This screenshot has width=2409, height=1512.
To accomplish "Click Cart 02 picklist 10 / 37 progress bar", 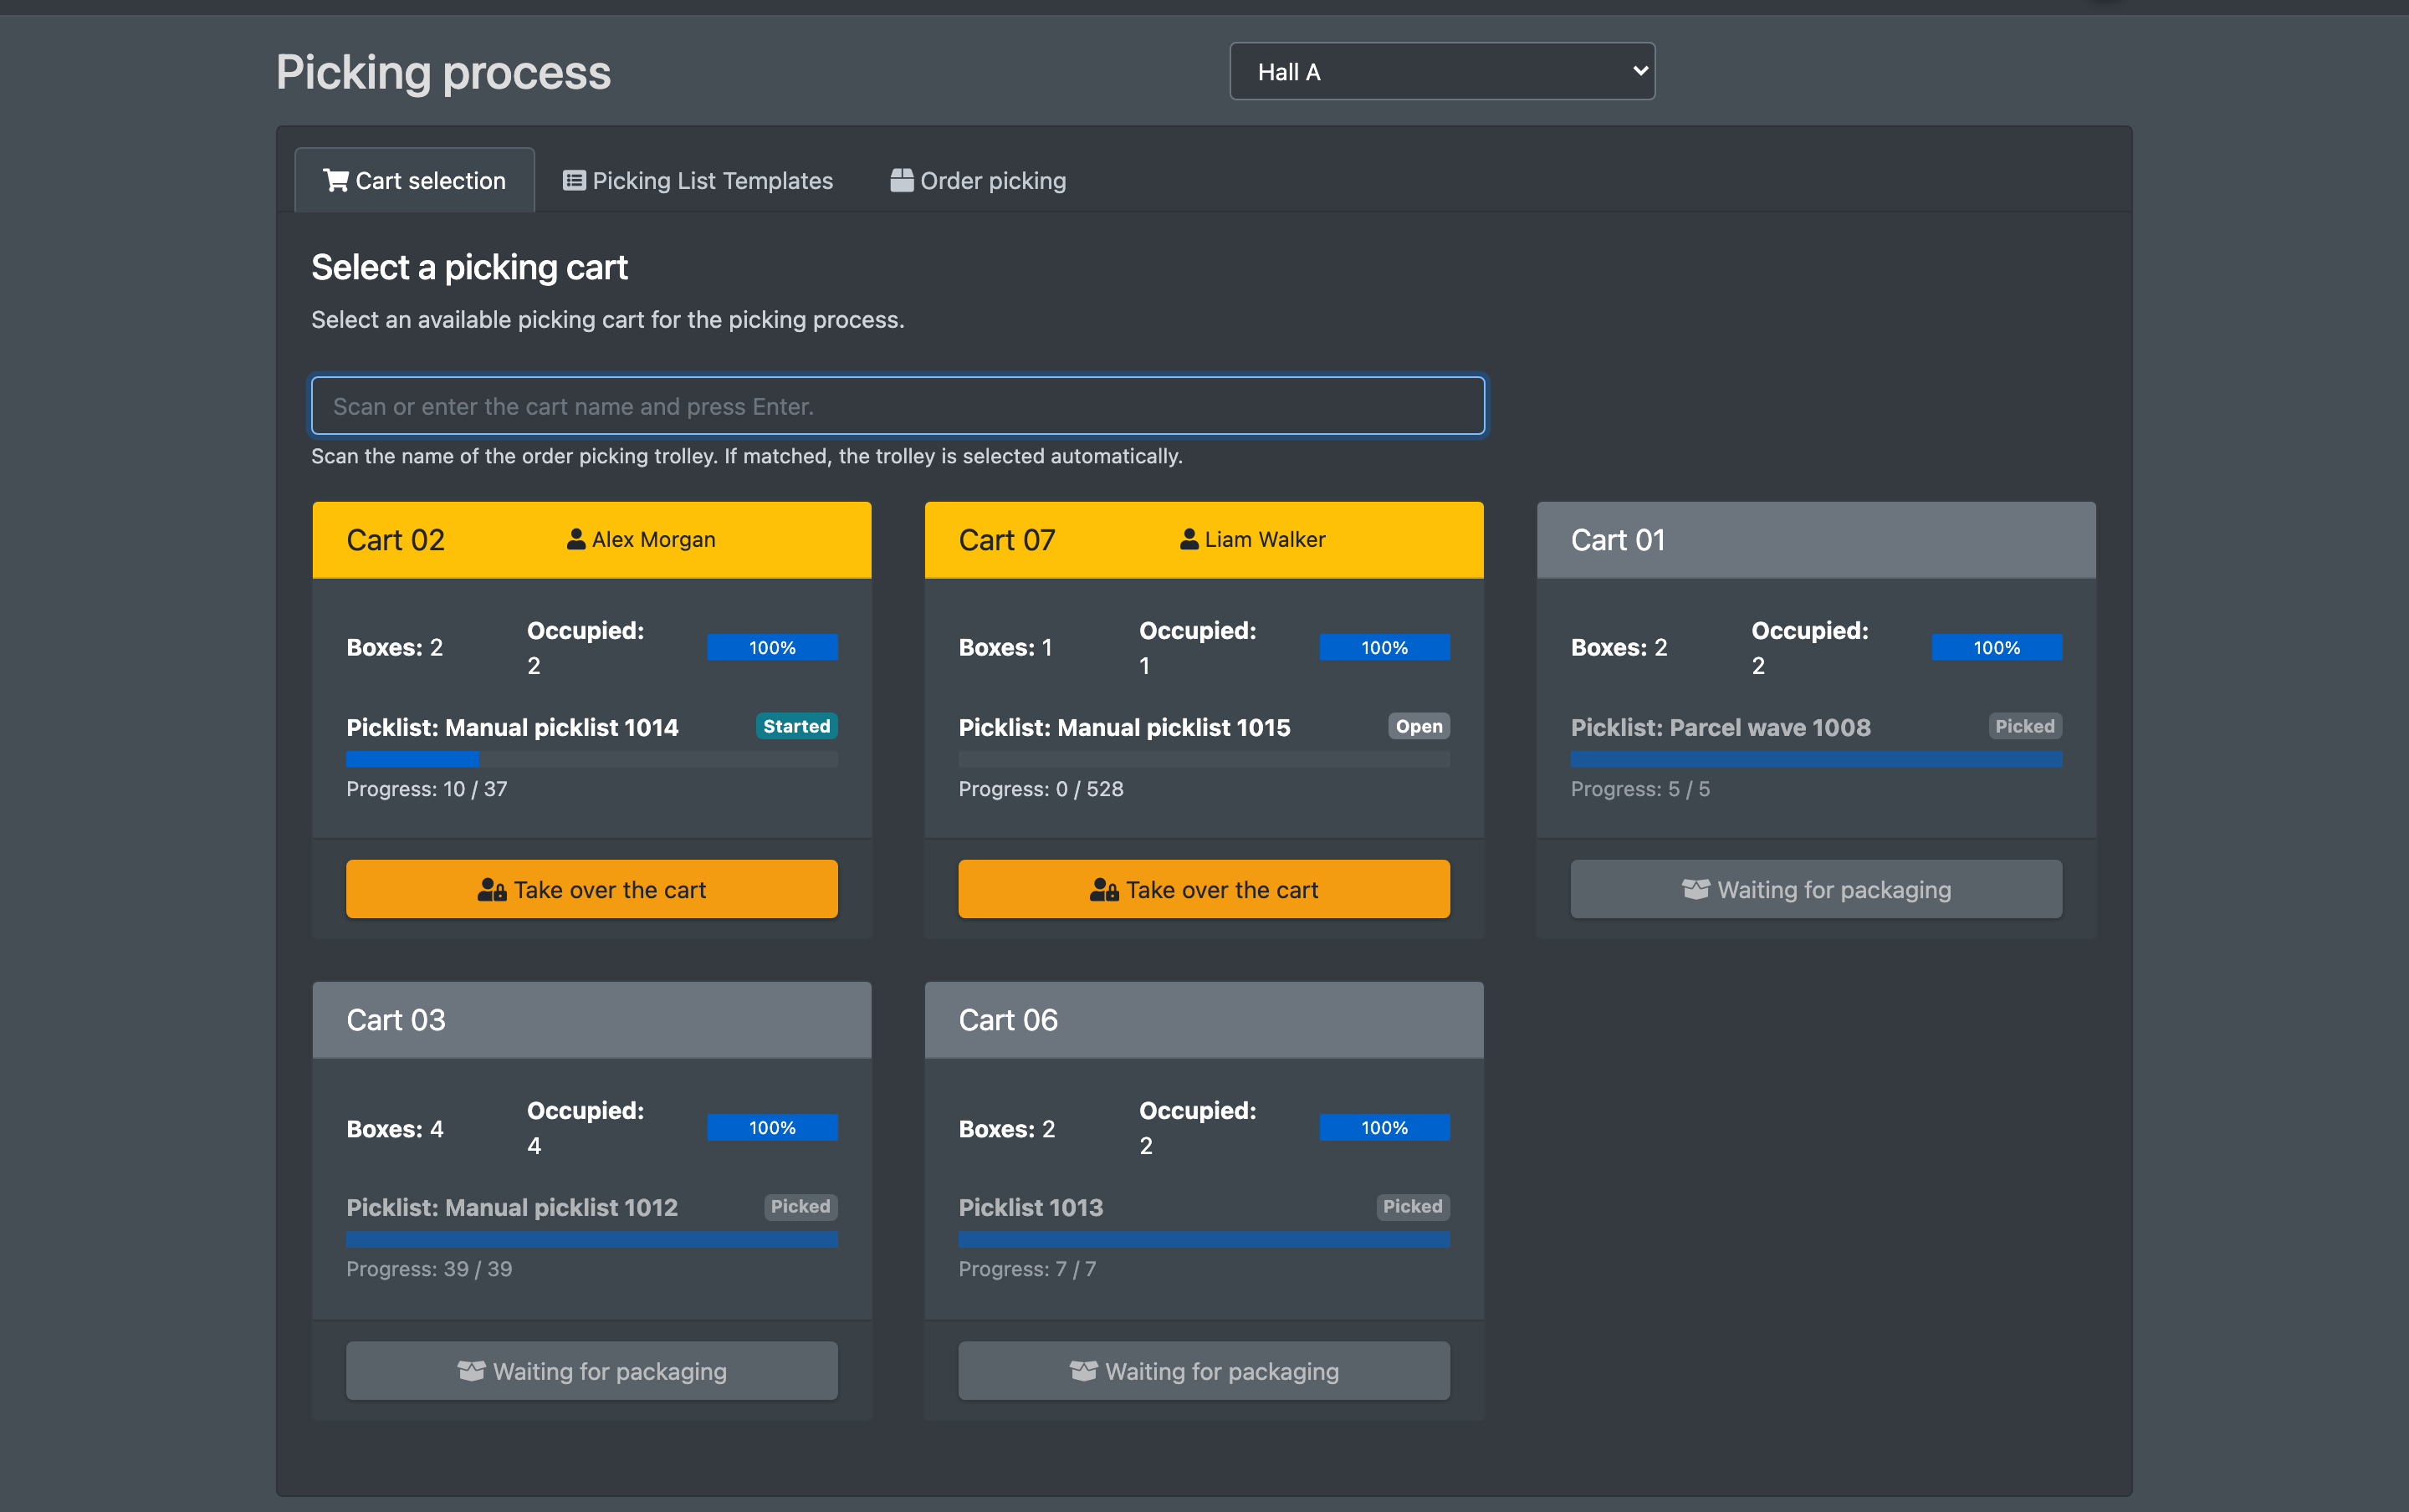I will pos(592,759).
